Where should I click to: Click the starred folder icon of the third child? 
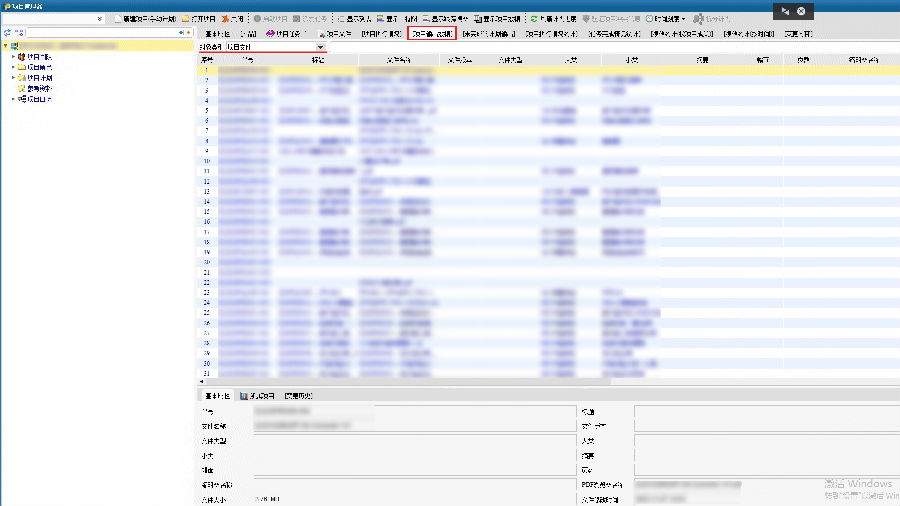[22, 77]
